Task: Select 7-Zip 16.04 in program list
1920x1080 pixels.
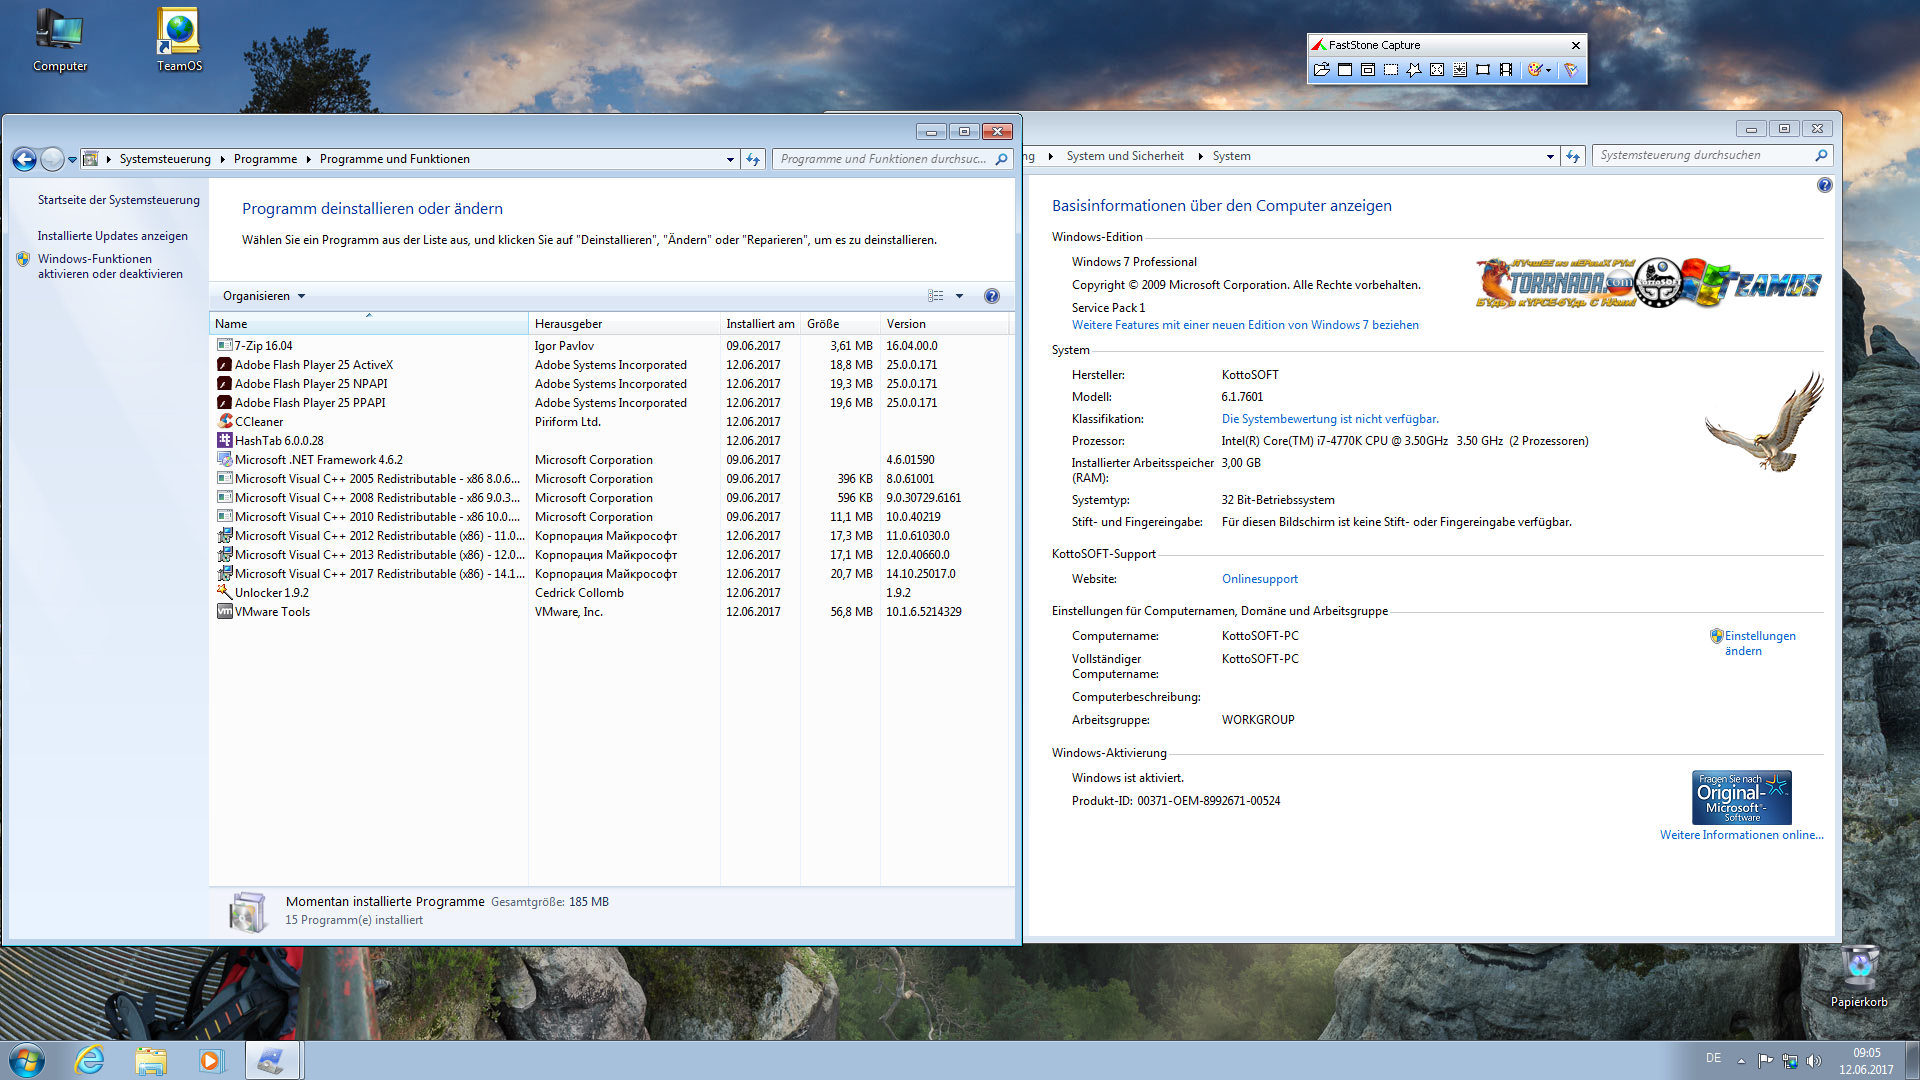Action: point(610,346)
